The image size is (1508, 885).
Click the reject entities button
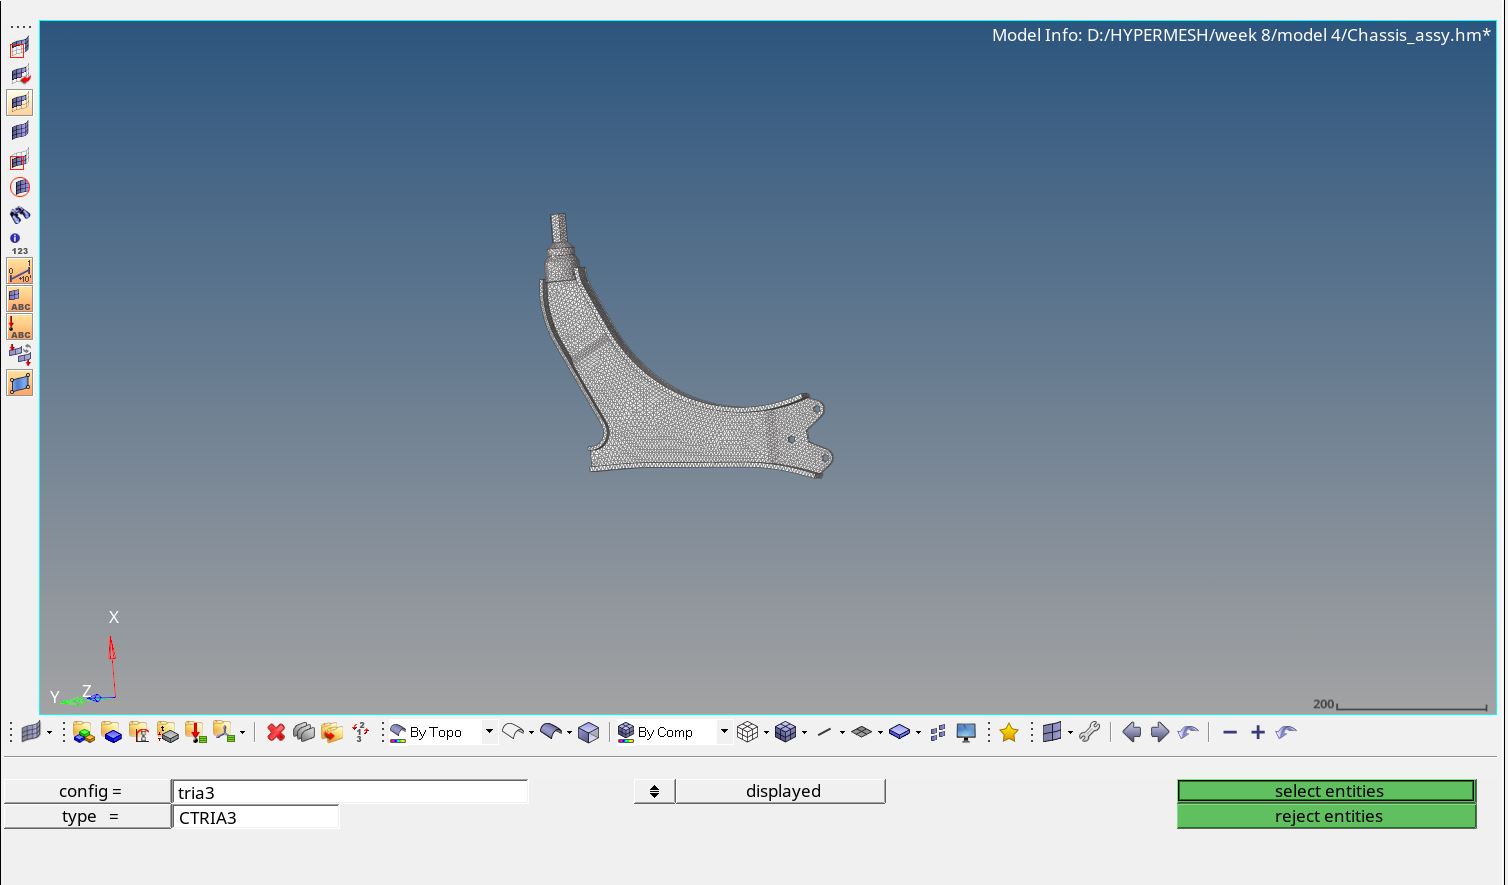(x=1327, y=816)
